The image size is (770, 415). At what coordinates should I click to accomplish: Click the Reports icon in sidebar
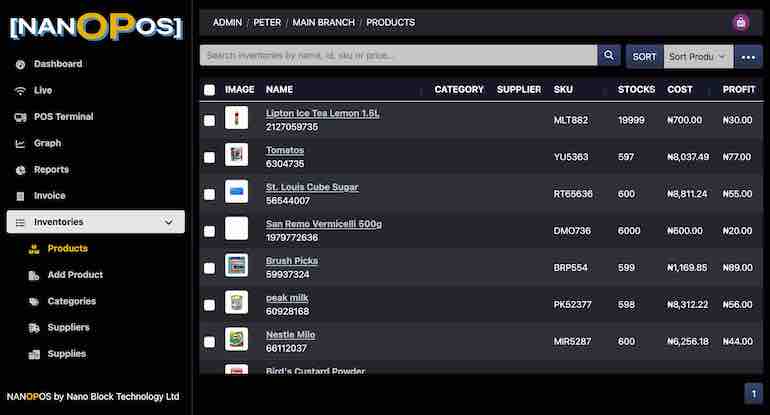tap(20, 170)
